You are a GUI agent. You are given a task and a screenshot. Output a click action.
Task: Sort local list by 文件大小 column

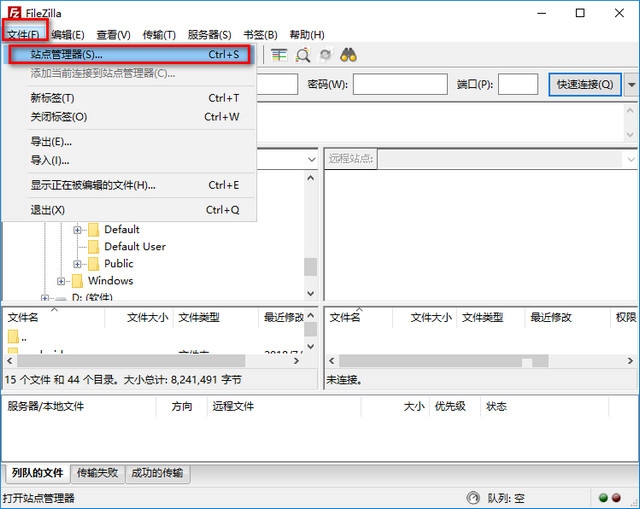pyautogui.click(x=139, y=318)
